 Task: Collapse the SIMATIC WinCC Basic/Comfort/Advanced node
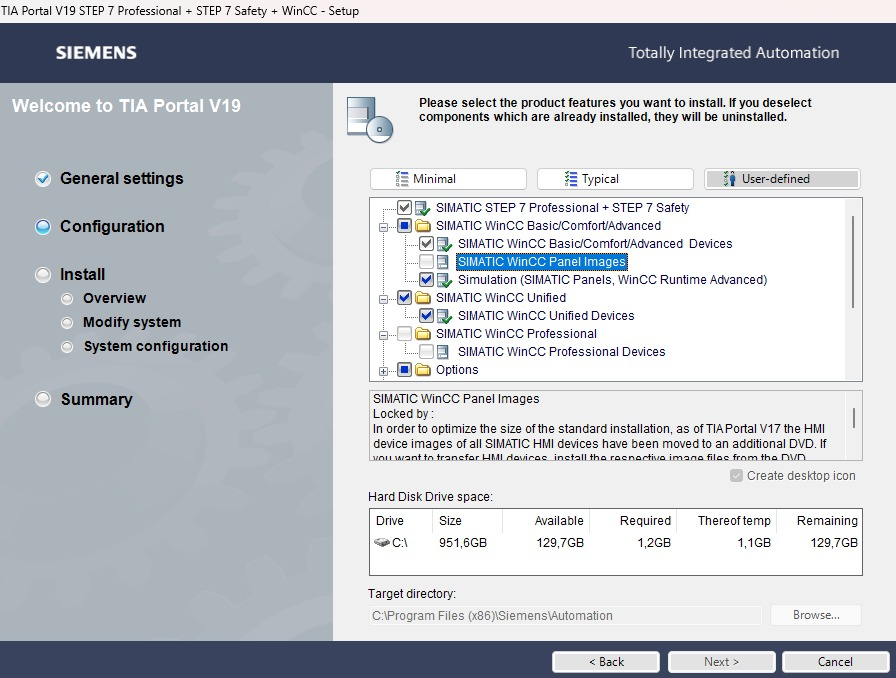tap(383, 226)
